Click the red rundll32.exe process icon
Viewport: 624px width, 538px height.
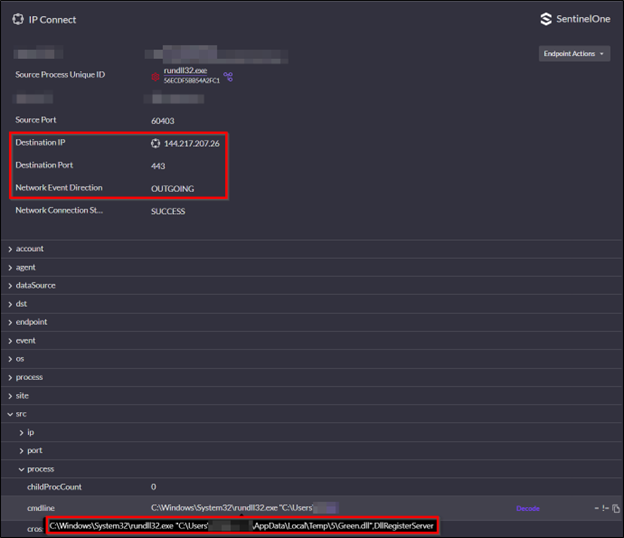[x=156, y=76]
